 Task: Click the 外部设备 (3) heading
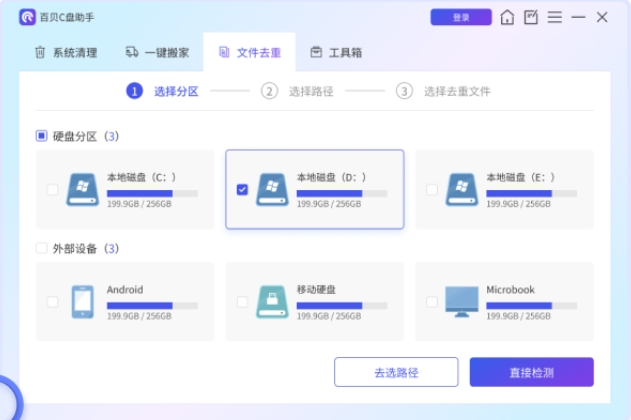click(x=86, y=249)
